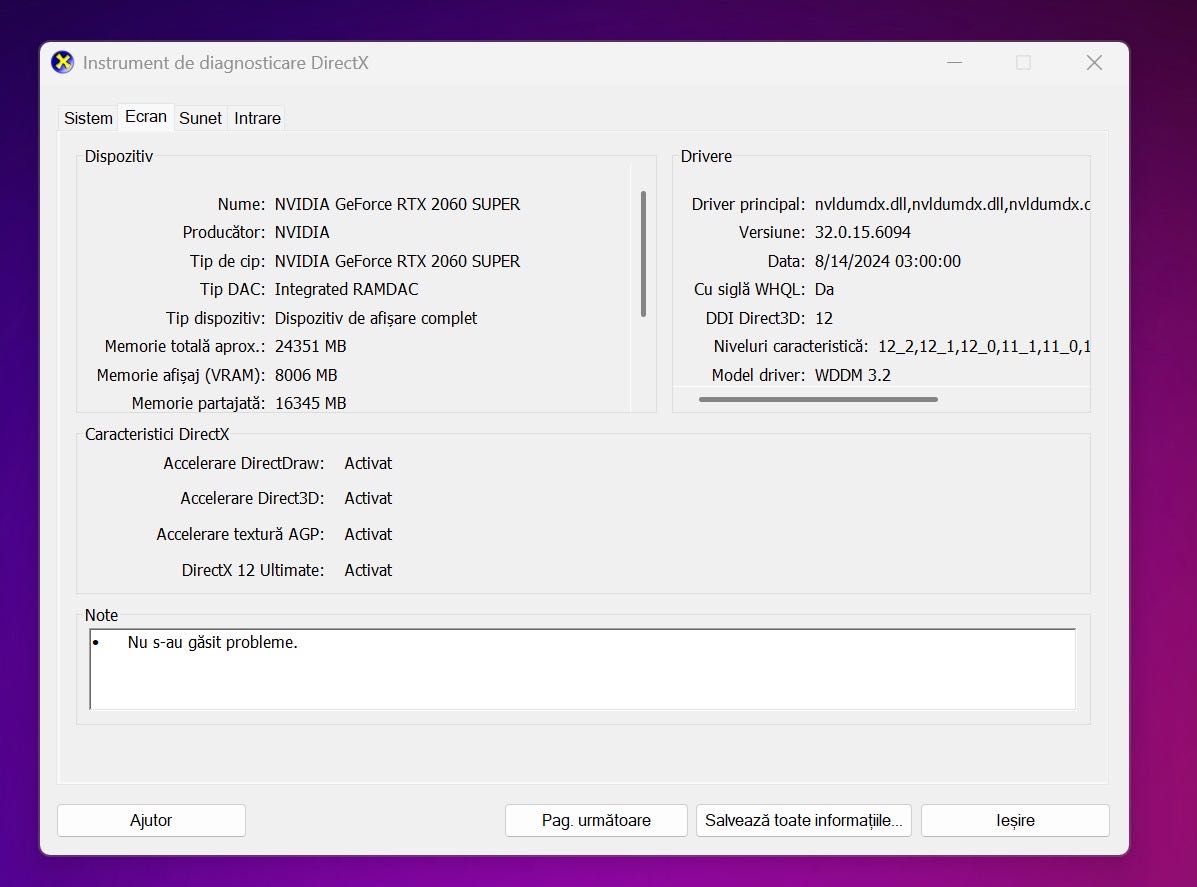This screenshot has width=1197, height=887.
Task: Click Accelerare Direct3D Activat status
Action: (368, 498)
